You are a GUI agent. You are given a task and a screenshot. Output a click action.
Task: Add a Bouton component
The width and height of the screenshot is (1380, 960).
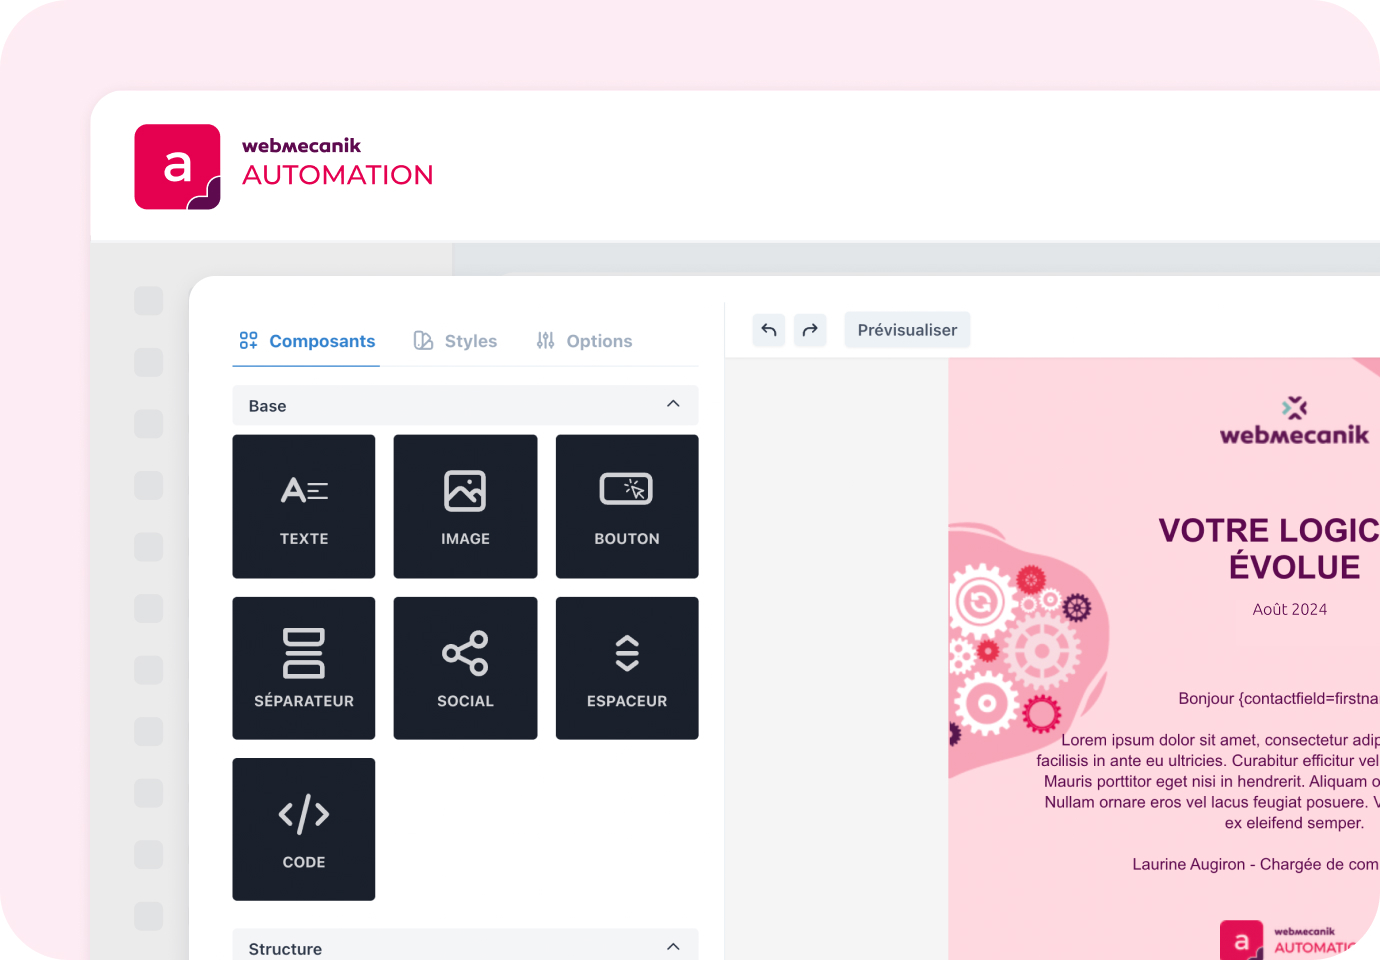coord(627,506)
